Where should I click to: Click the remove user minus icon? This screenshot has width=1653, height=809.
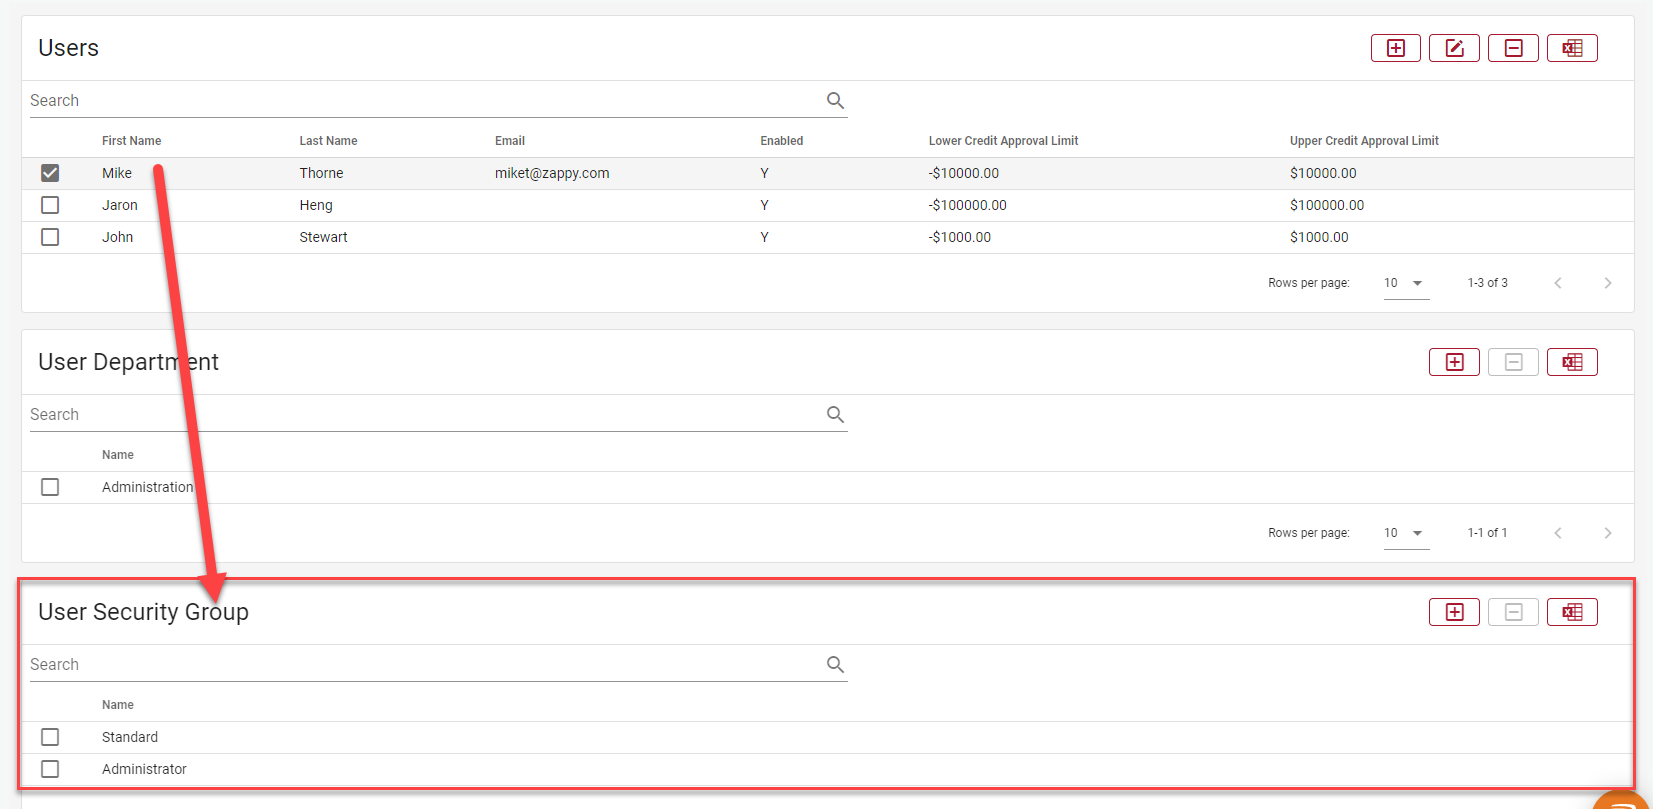coord(1513,48)
